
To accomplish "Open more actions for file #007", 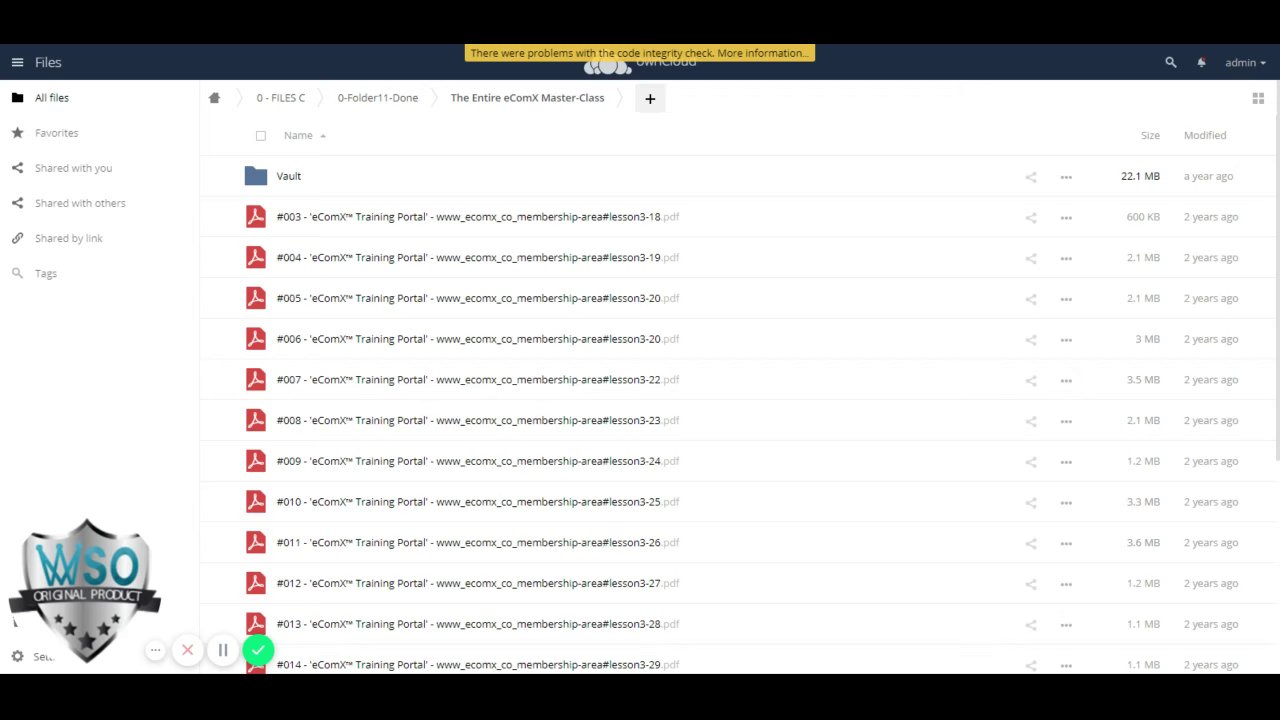I will pyautogui.click(x=1066, y=381).
